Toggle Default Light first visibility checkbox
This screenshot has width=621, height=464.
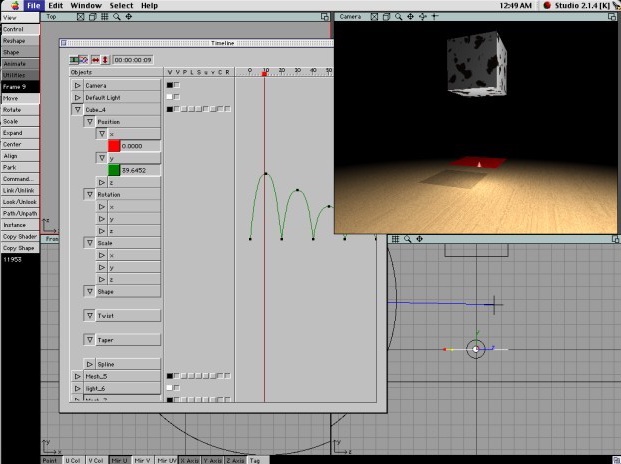(x=170, y=97)
